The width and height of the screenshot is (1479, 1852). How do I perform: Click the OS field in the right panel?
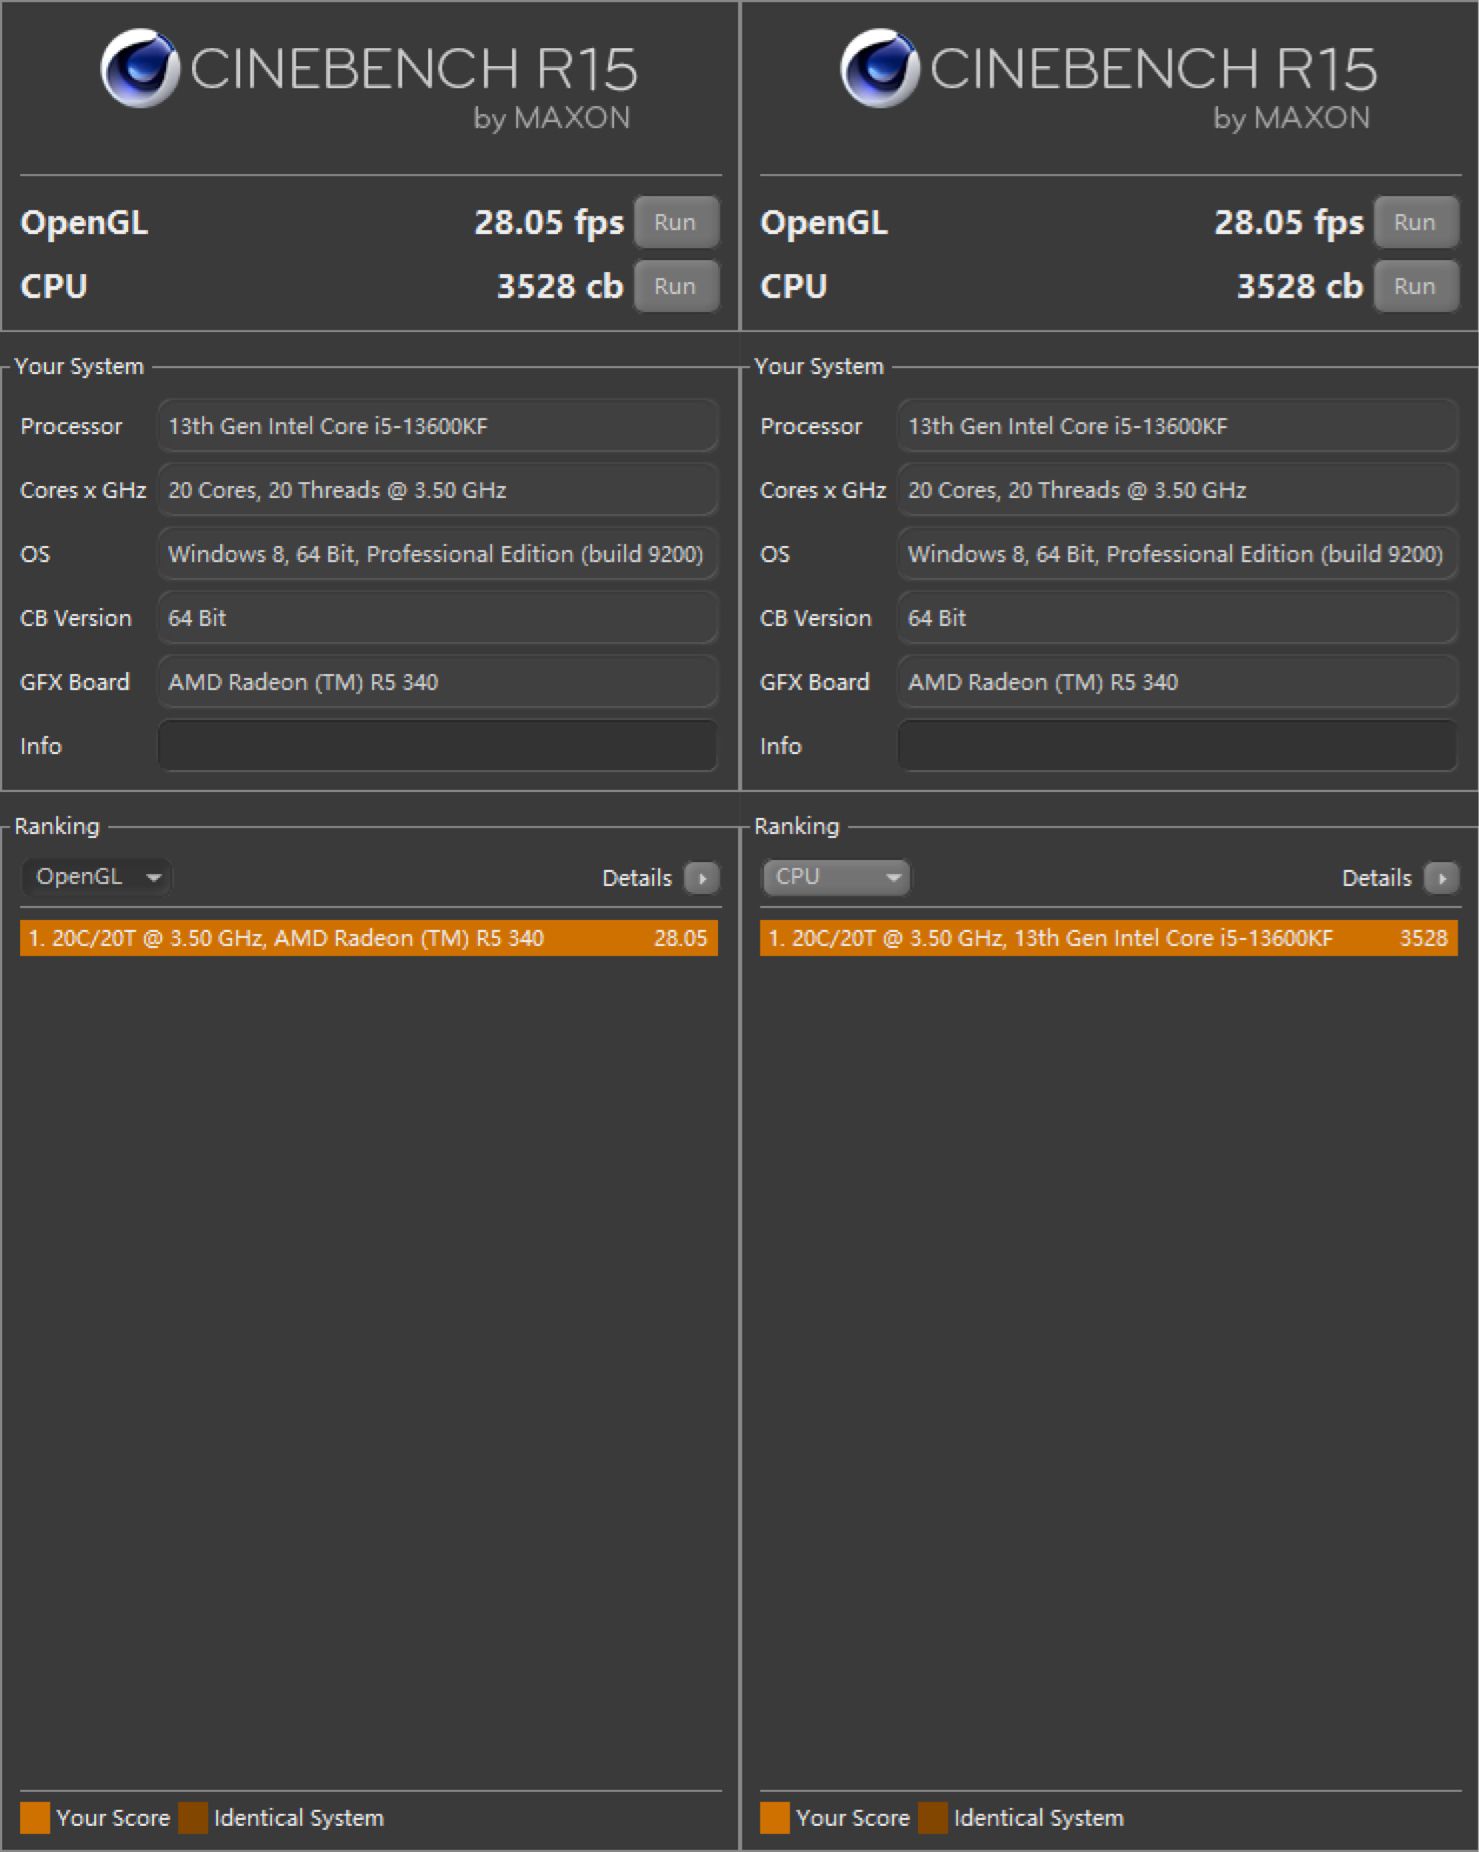click(x=1178, y=554)
